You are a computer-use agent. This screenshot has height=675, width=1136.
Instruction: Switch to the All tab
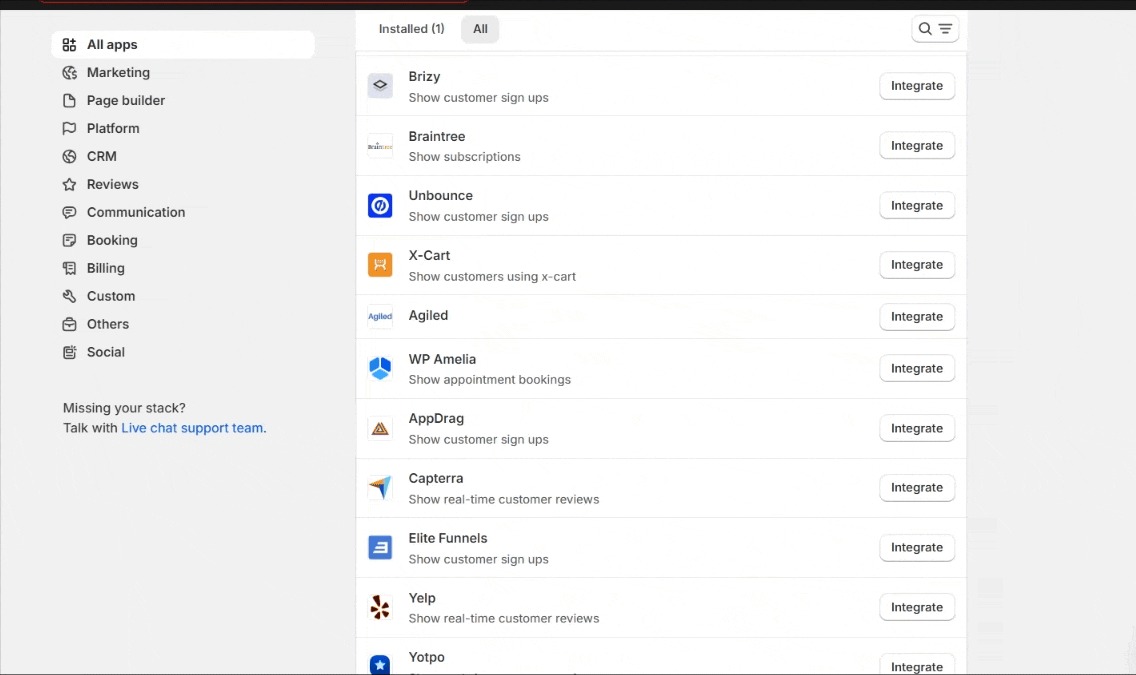pyautogui.click(x=480, y=29)
